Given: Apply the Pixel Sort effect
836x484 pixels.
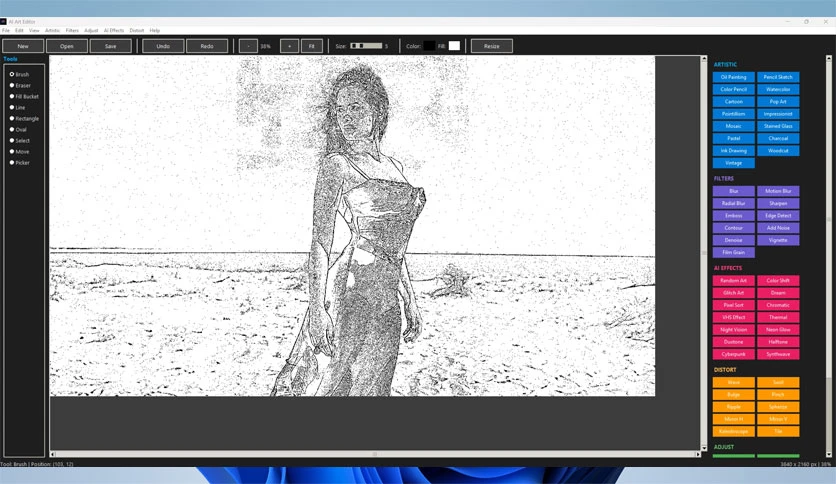Looking at the screenshot, I should pyautogui.click(x=734, y=305).
